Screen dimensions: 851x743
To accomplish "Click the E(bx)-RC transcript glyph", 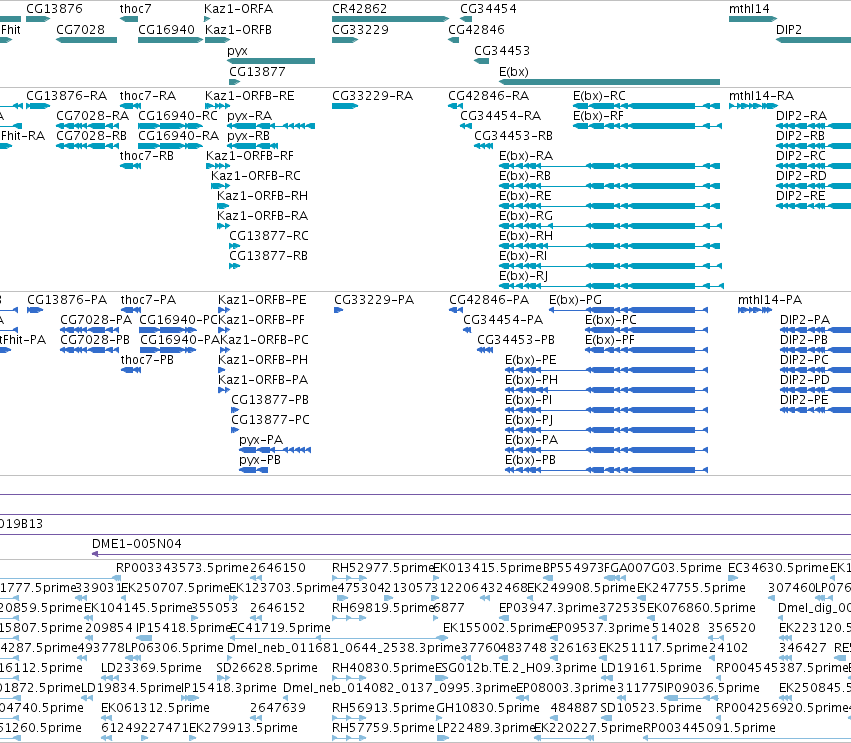I will [x=646, y=106].
